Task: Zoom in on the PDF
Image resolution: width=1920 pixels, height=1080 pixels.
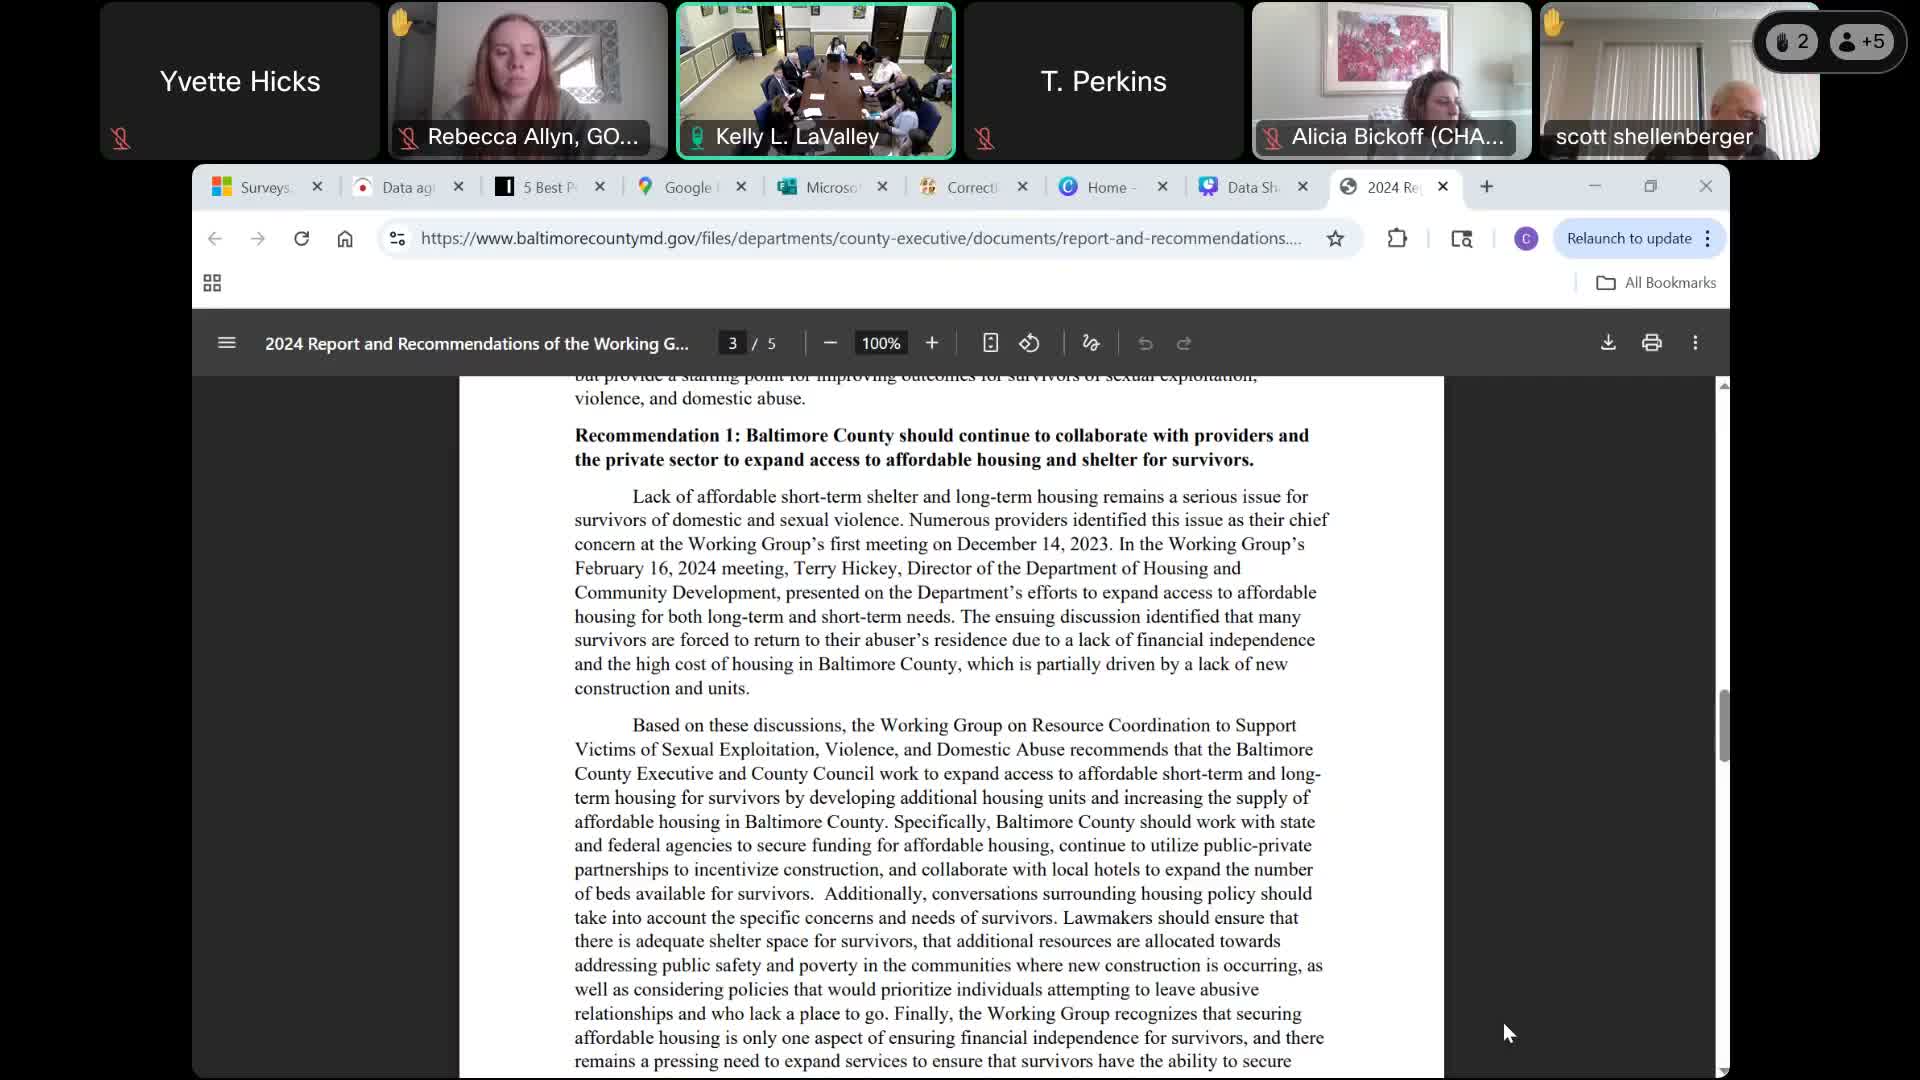Action: click(932, 343)
